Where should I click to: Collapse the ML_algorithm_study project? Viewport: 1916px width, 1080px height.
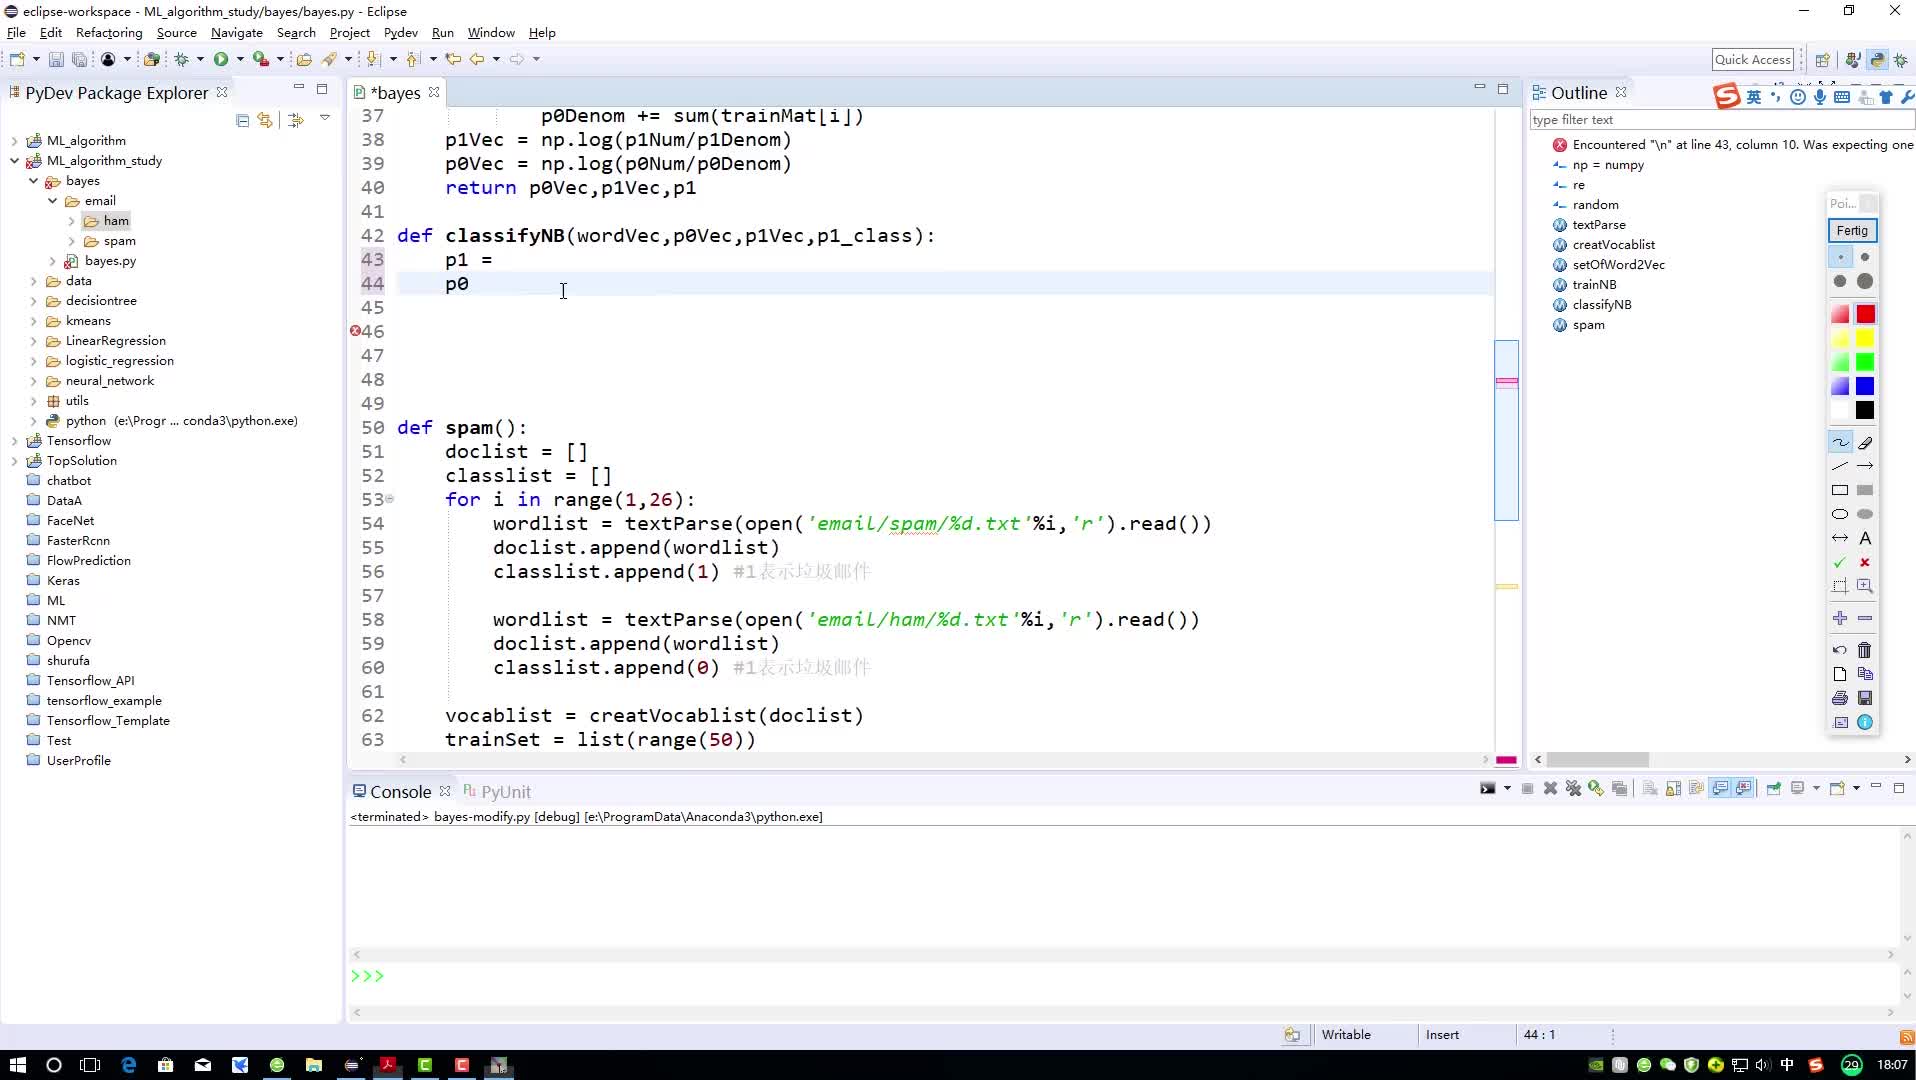click(x=15, y=161)
